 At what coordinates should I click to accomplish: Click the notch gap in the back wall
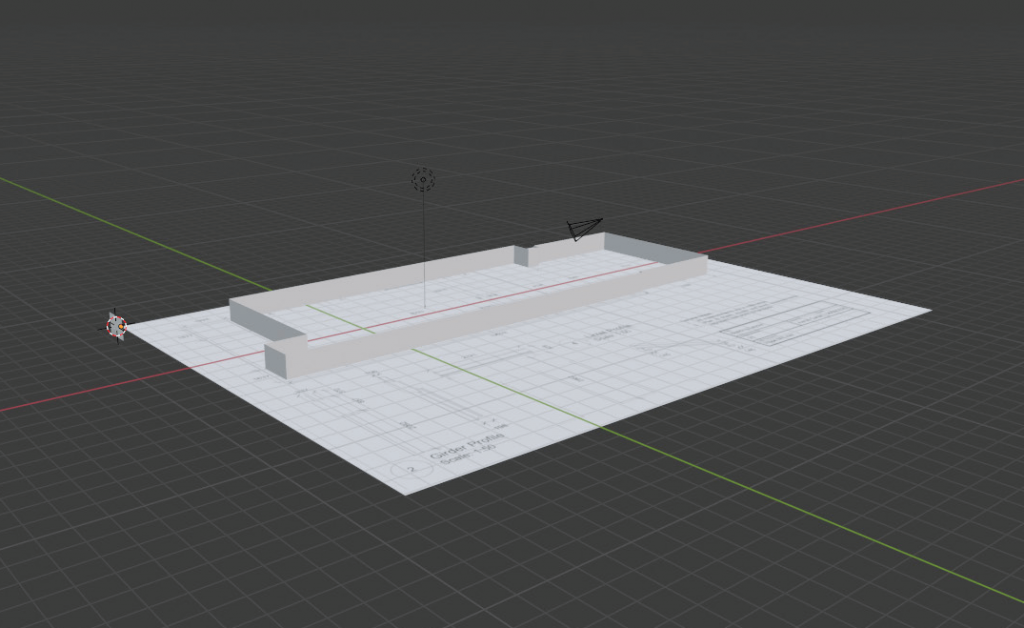pos(520,255)
